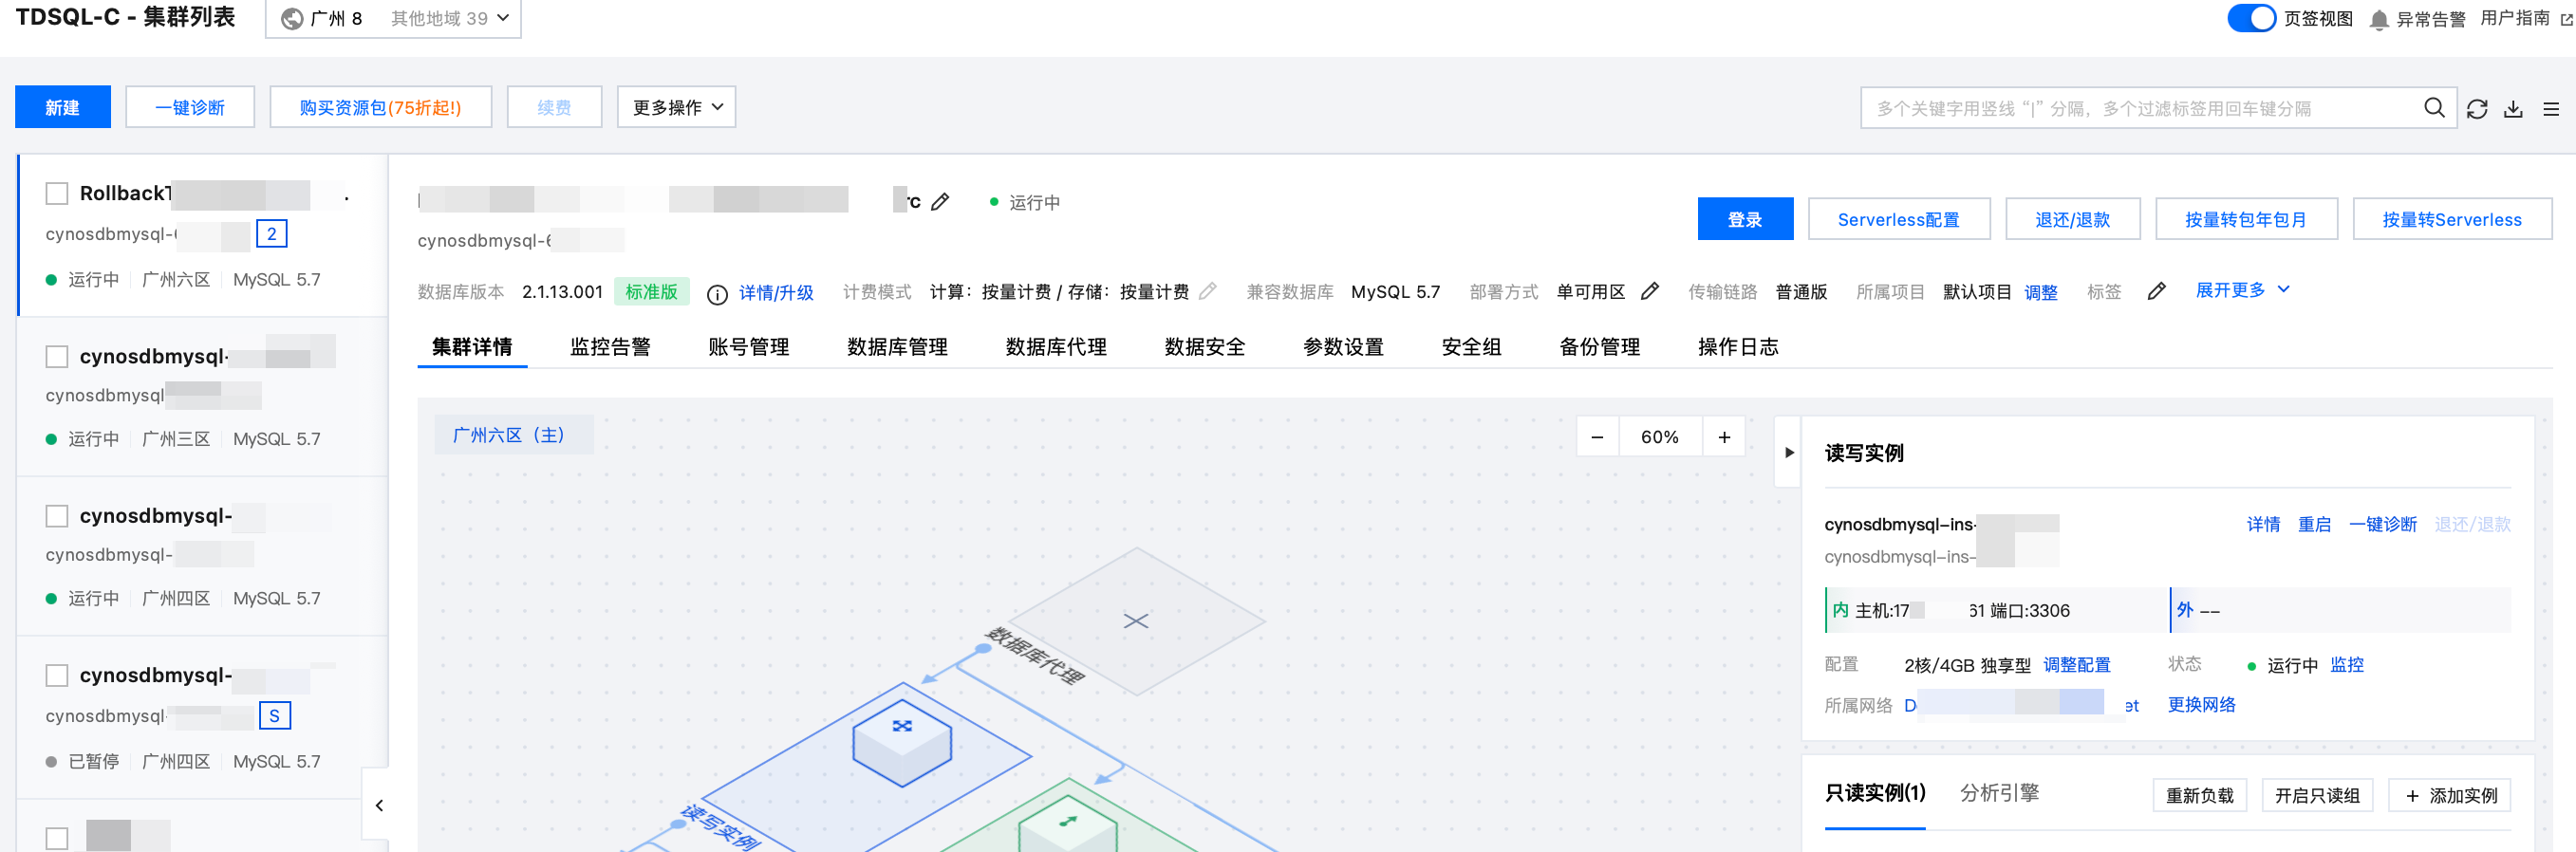2576x852 pixels.
Task: Click the 异常告警 bell icon
Action: pyautogui.click(x=2379, y=19)
